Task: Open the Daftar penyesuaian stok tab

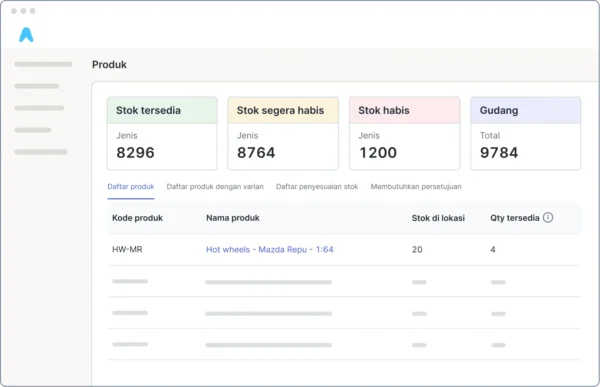Action: 317,187
